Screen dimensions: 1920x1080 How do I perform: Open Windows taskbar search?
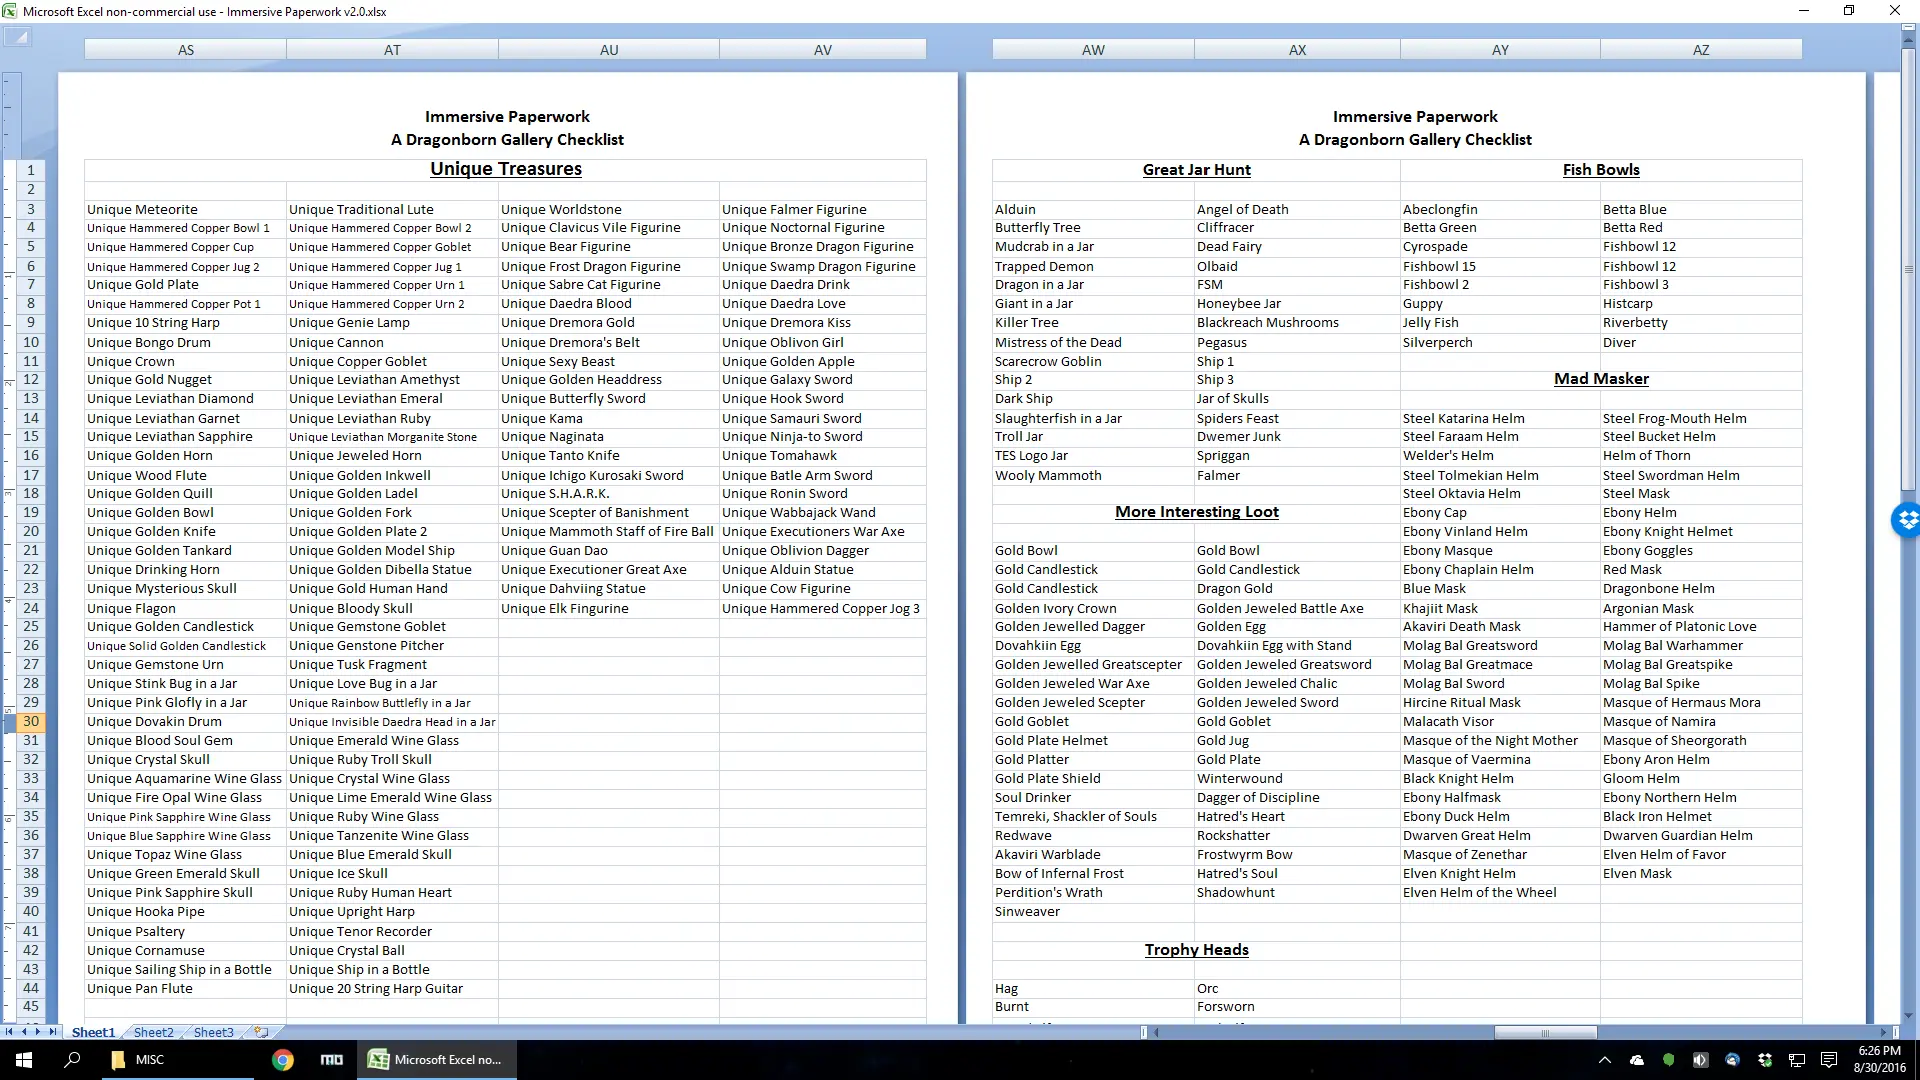[72, 1060]
